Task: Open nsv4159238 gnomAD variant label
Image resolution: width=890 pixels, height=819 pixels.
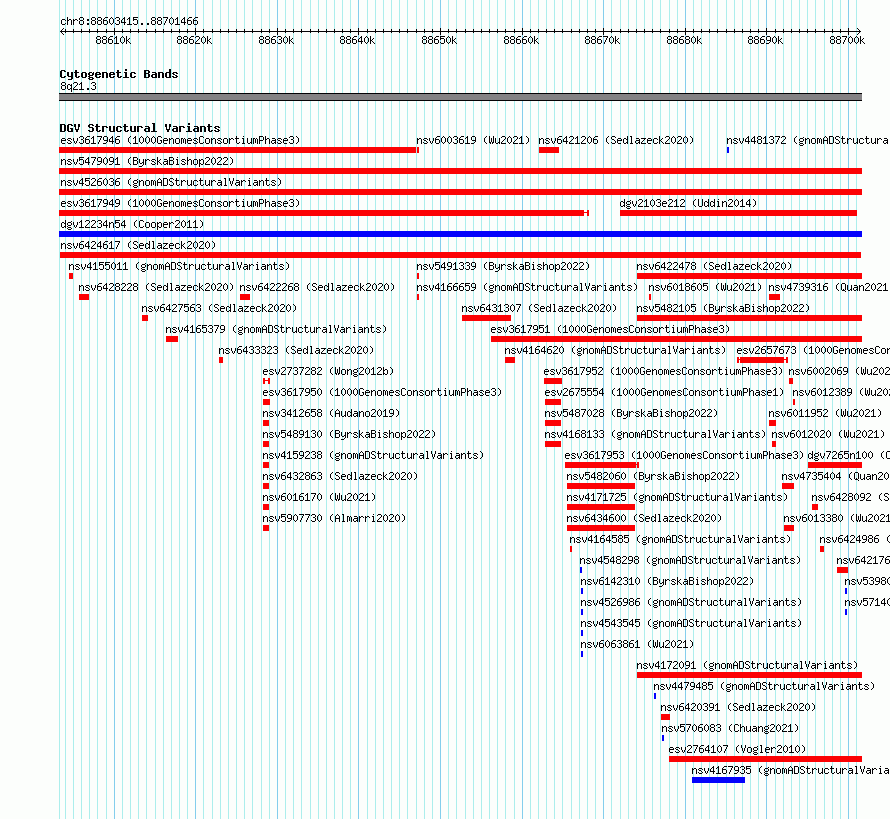Action: 373,455
